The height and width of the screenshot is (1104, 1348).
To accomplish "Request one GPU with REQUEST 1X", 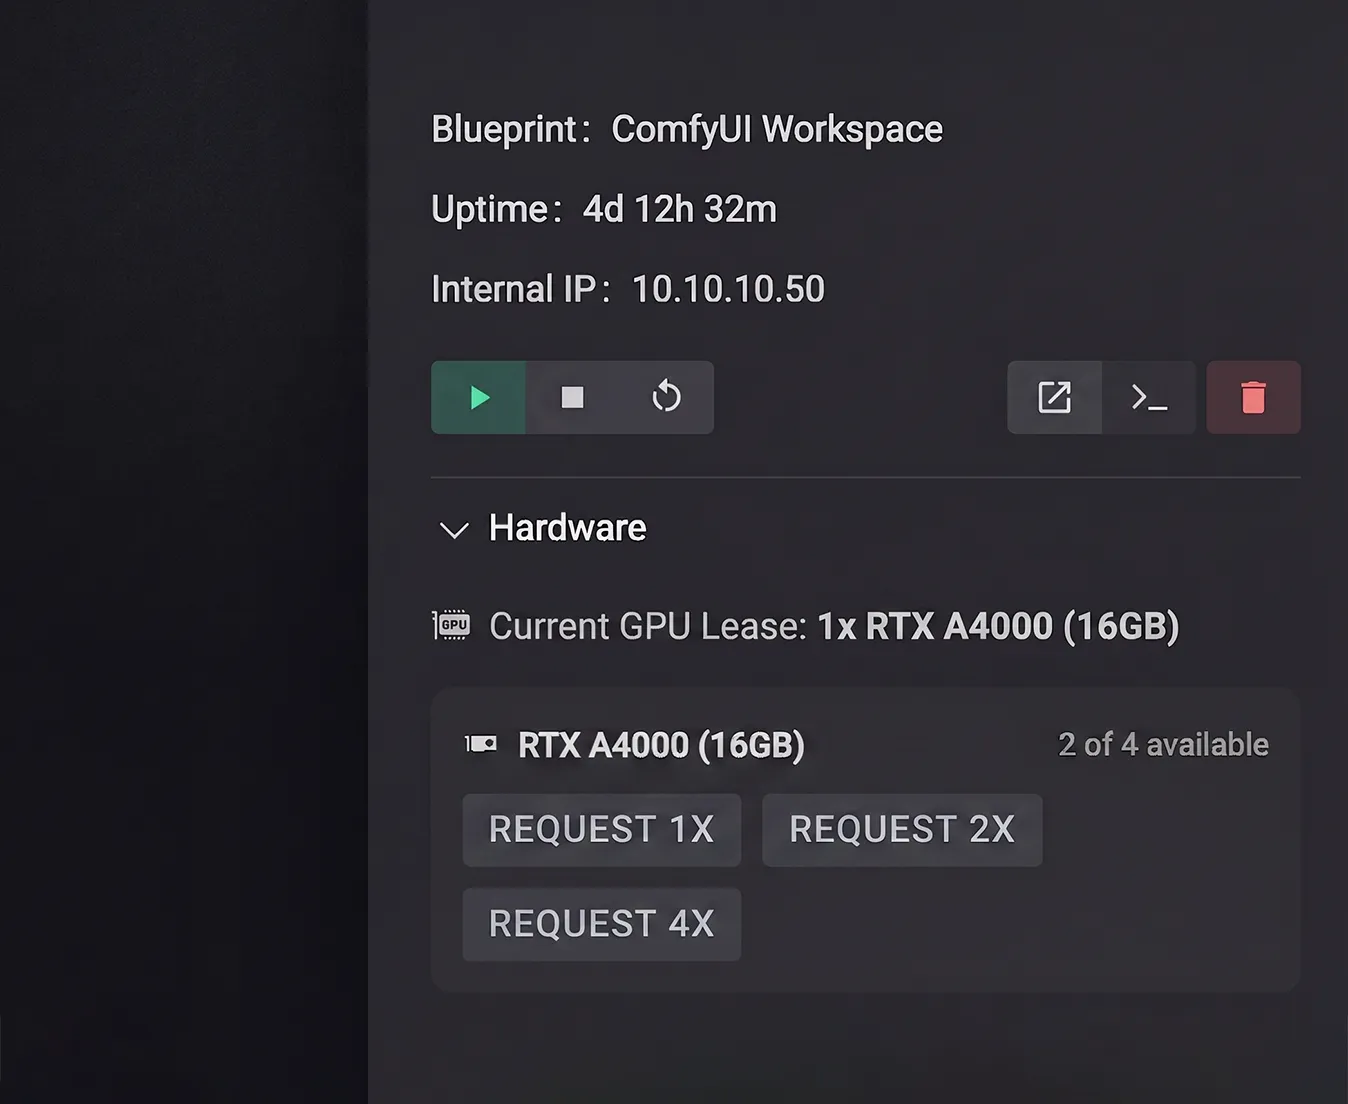I will click(601, 830).
